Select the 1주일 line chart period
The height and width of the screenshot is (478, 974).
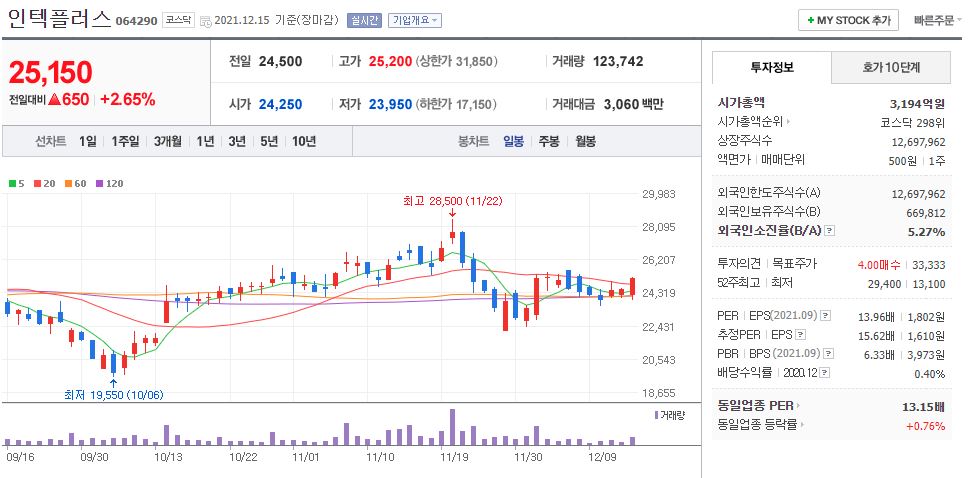click(x=125, y=142)
